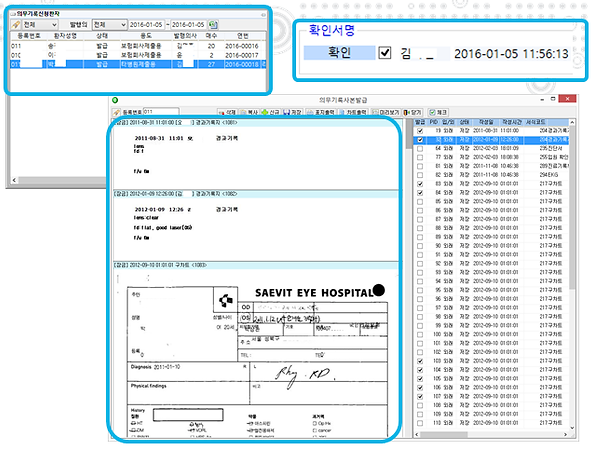Toggle the 확인 signature checkbox
593x450 pixels.
click(385, 53)
